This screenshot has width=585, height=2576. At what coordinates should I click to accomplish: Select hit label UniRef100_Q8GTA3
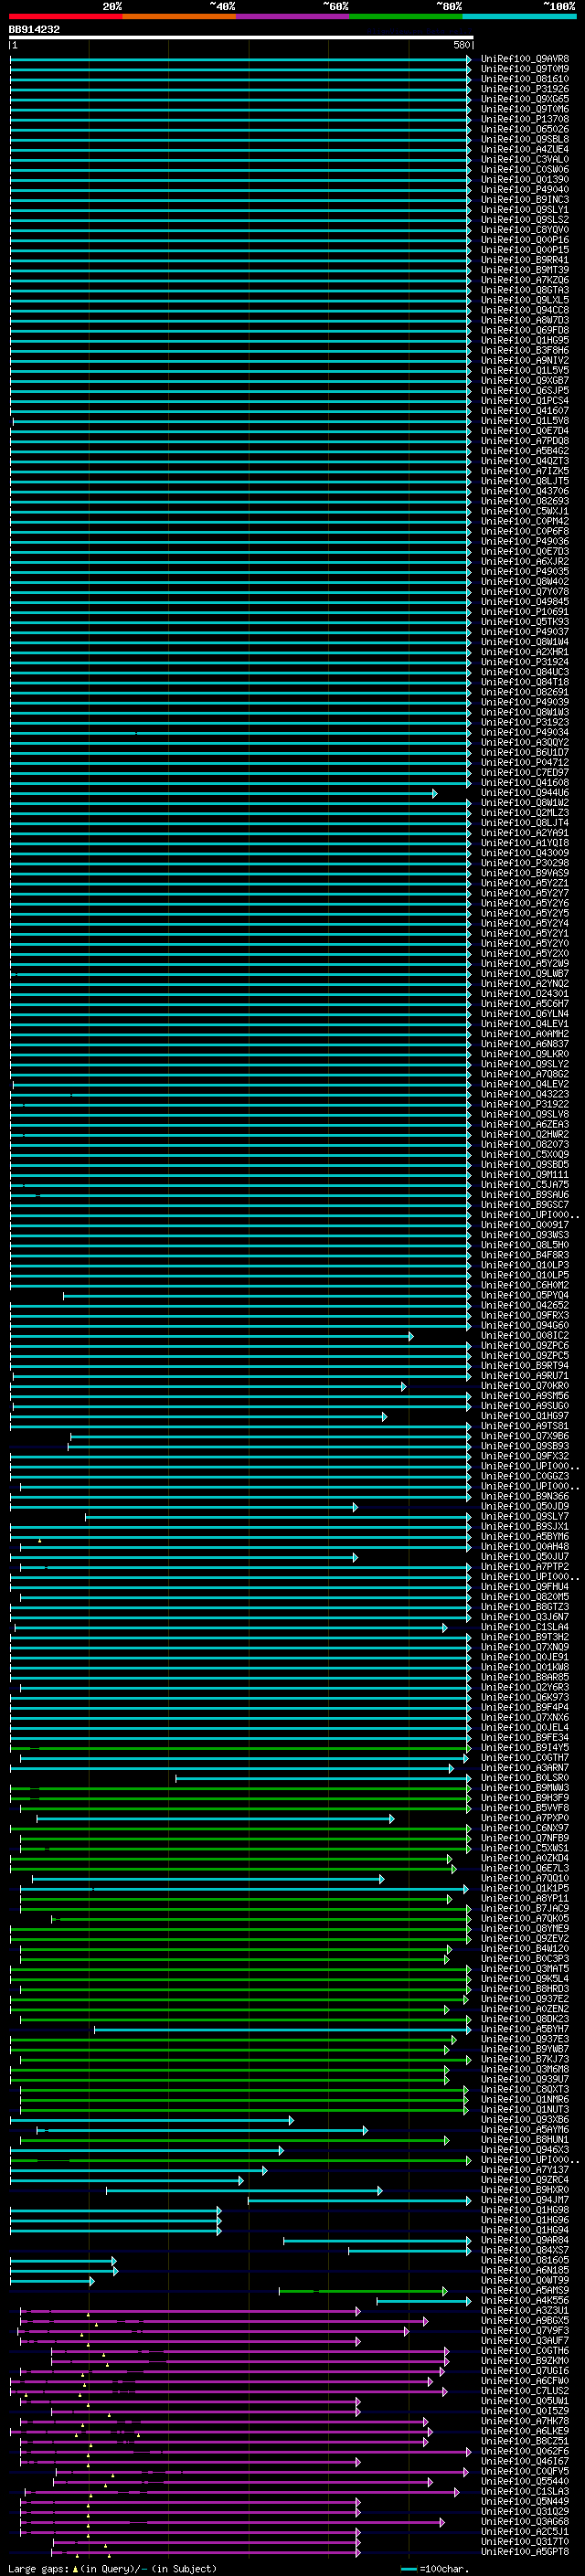pos(525,290)
